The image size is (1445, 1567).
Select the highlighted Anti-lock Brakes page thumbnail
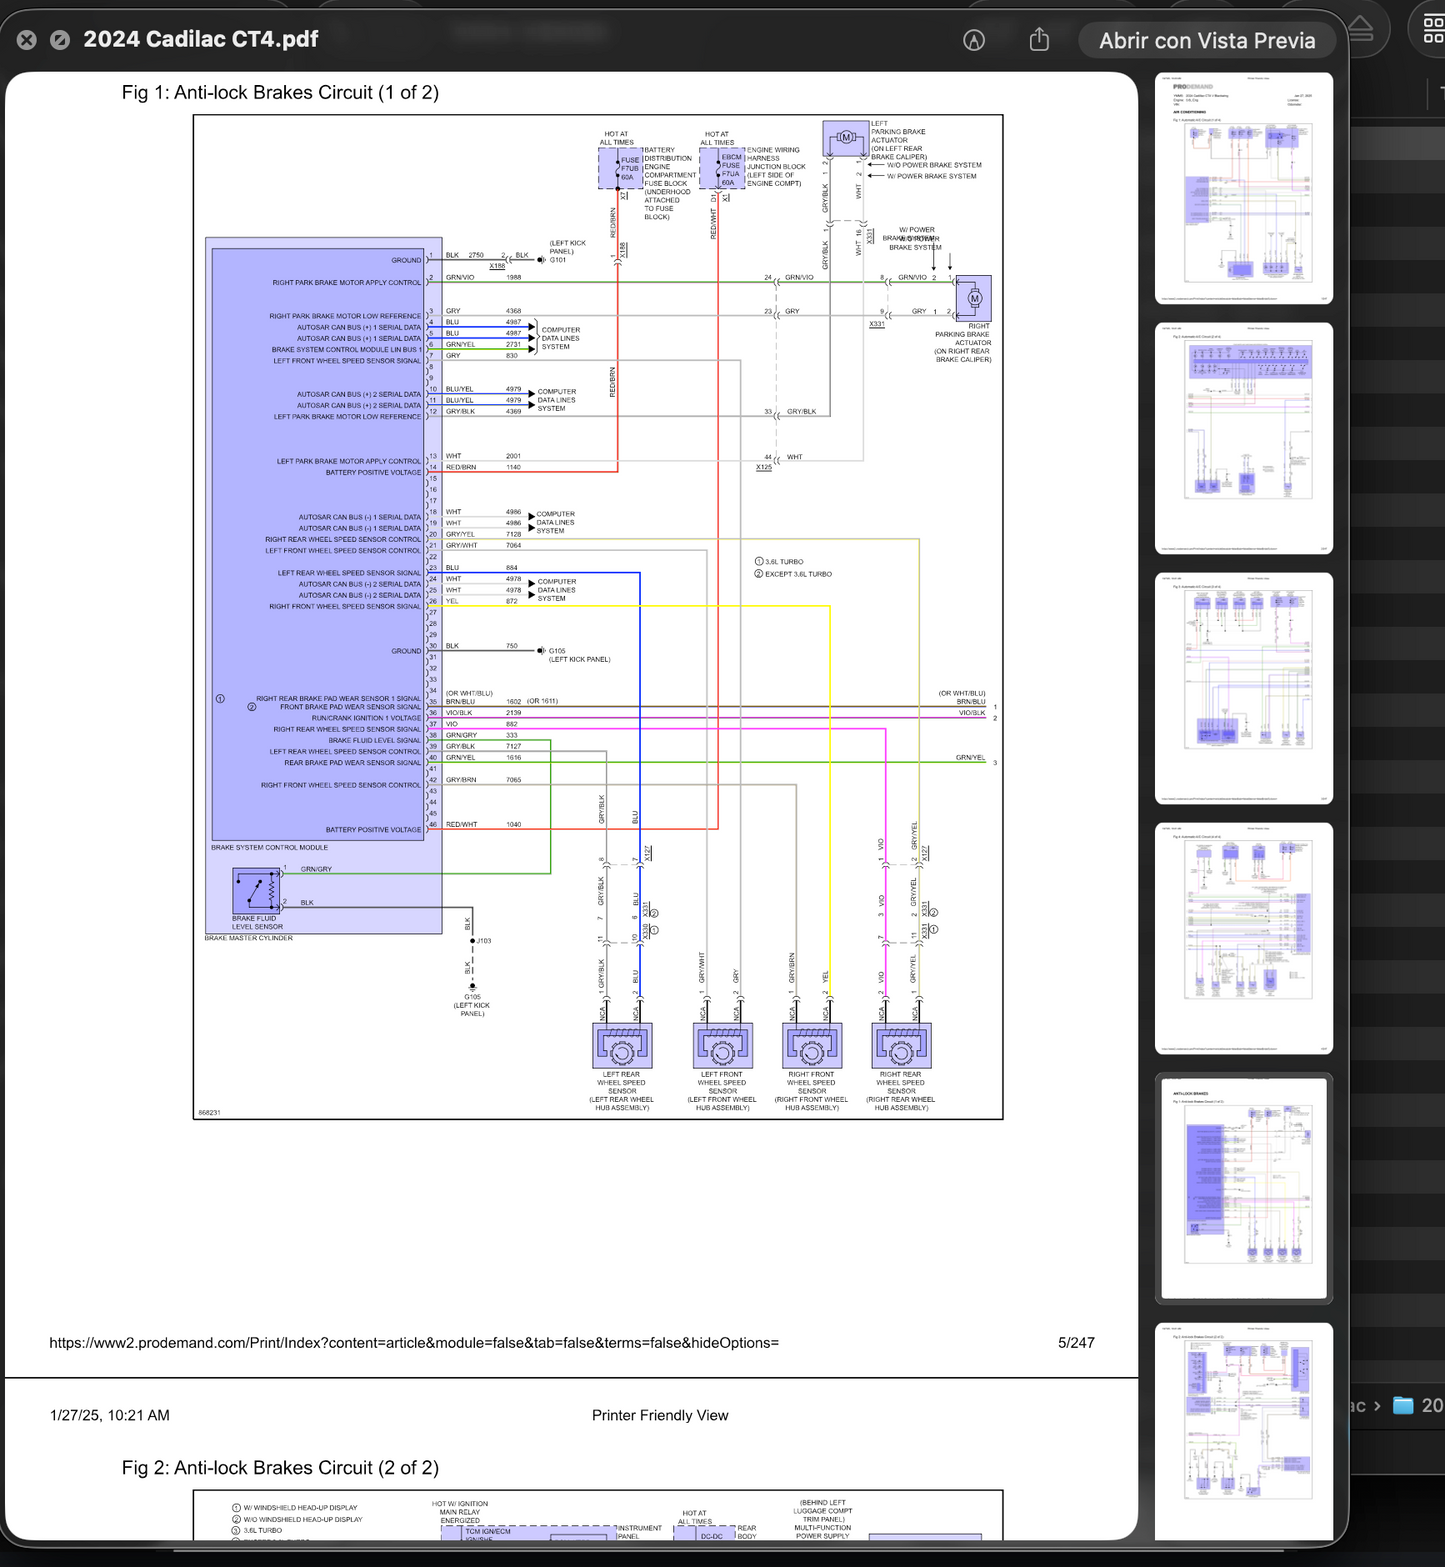click(x=1243, y=1188)
